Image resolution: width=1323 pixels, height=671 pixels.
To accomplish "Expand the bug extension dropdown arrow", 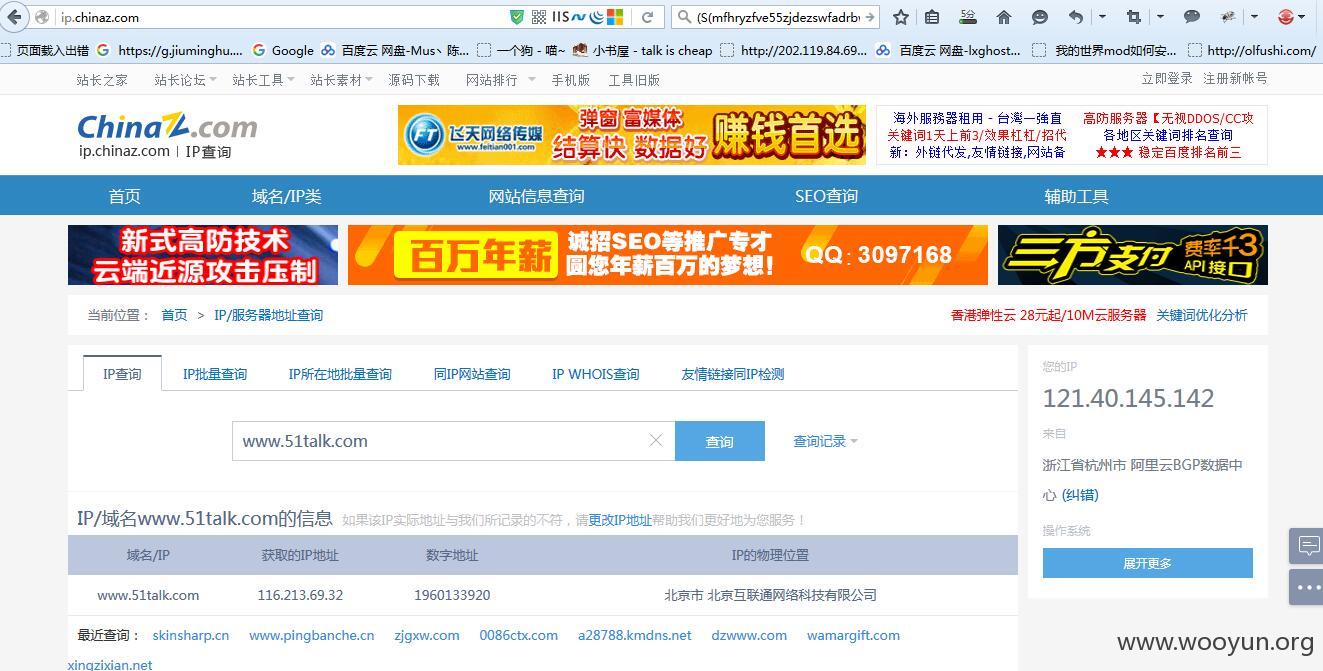I will (1254, 17).
